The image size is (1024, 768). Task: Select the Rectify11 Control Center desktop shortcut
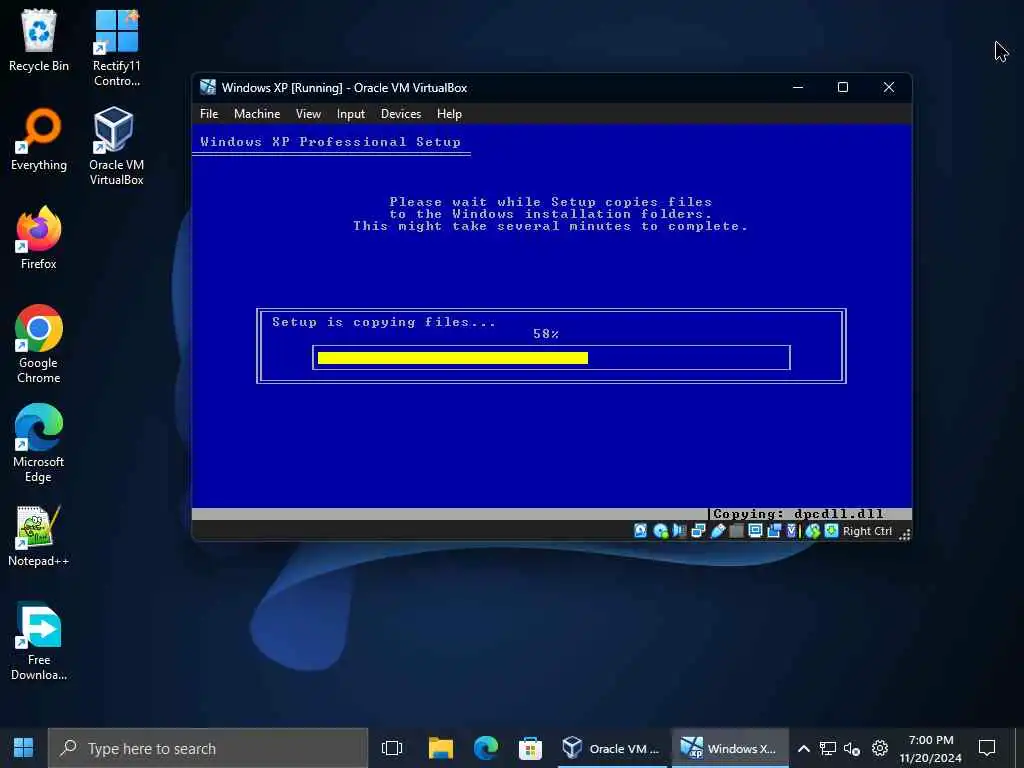pyautogui.click(x=116, y=48)
